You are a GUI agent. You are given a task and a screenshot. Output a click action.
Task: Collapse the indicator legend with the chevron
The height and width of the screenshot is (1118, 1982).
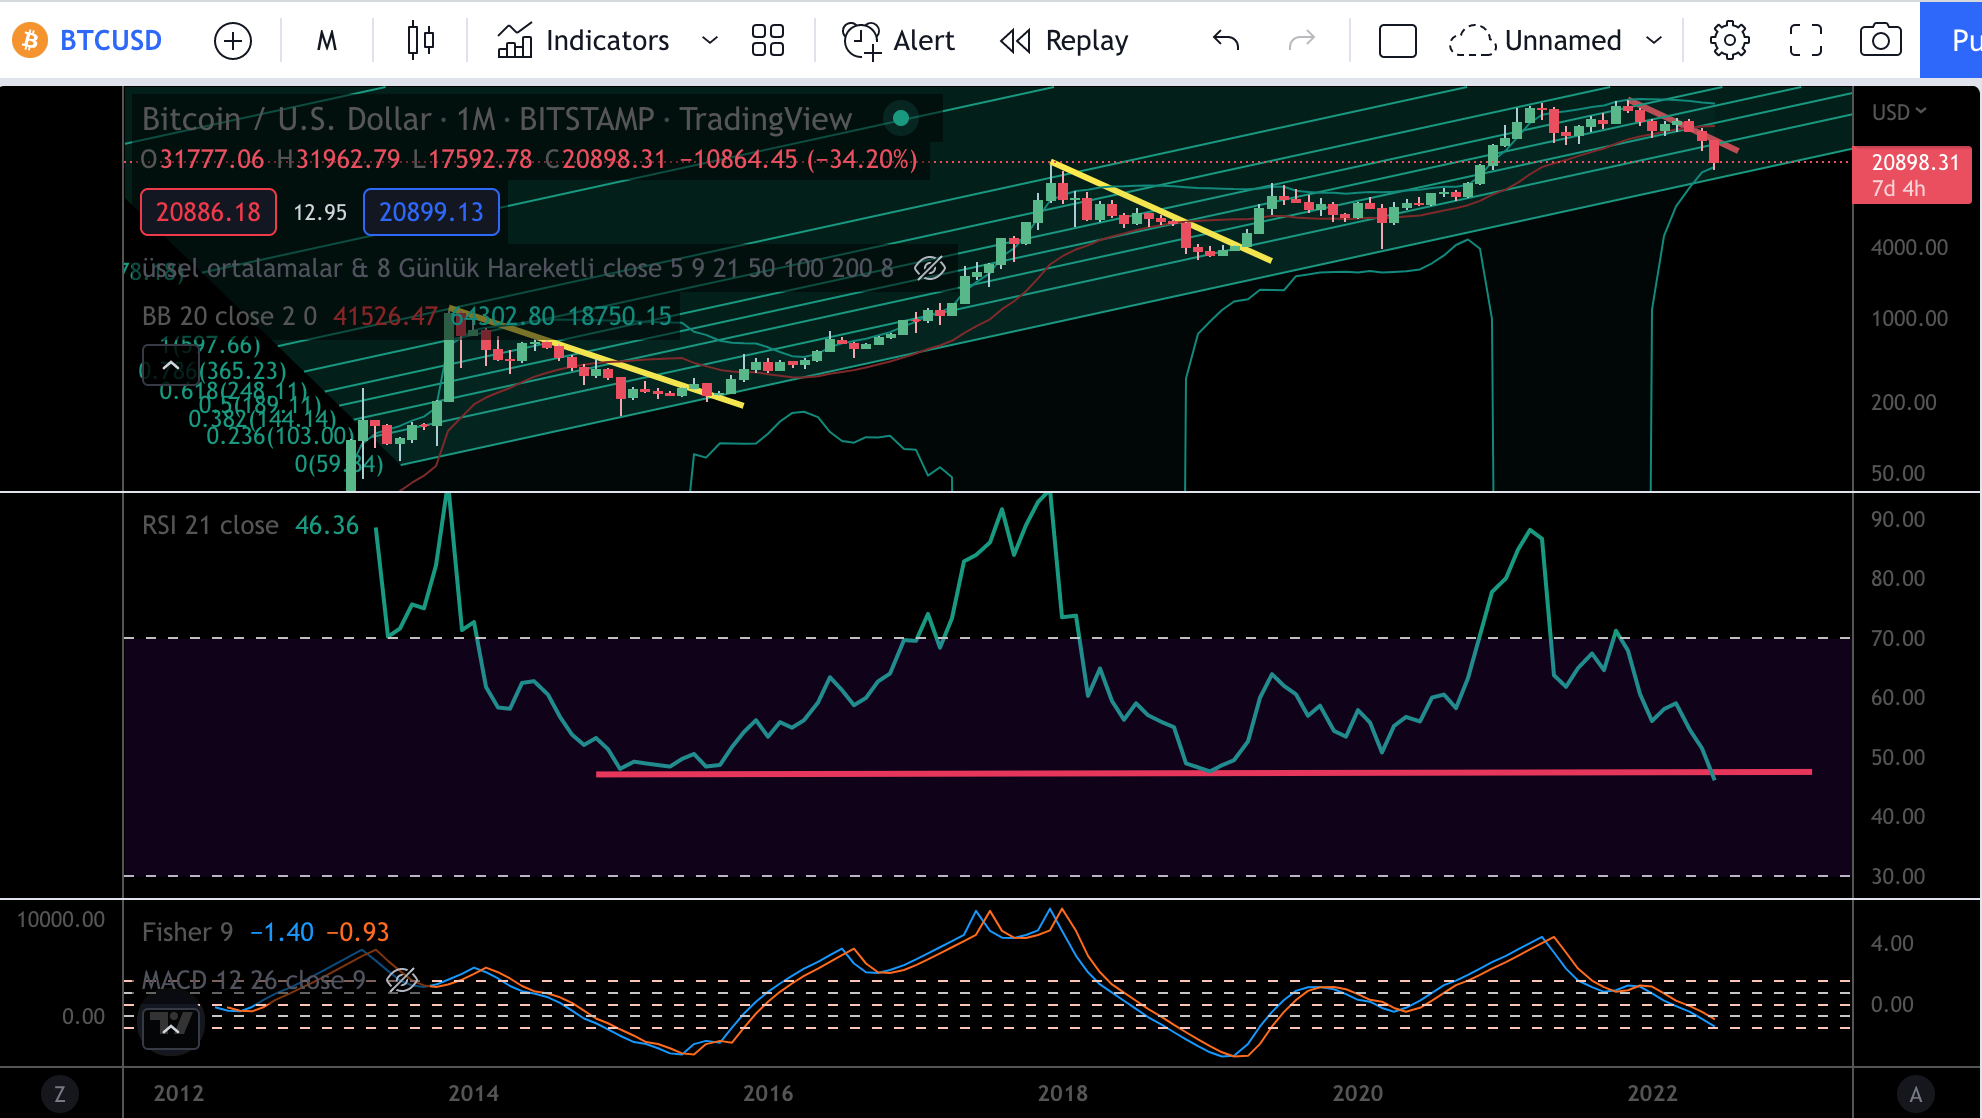pyautogui.click(x=171, y=365)
